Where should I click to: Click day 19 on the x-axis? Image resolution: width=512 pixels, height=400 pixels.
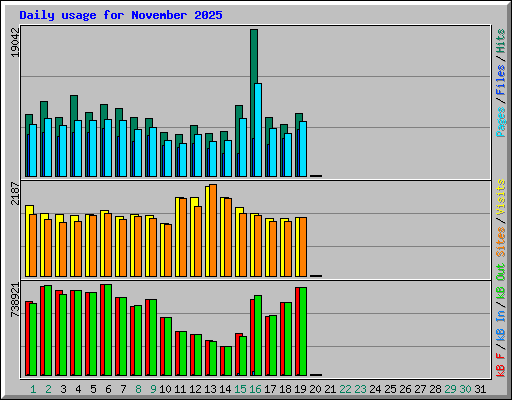[x=300, y=389]
